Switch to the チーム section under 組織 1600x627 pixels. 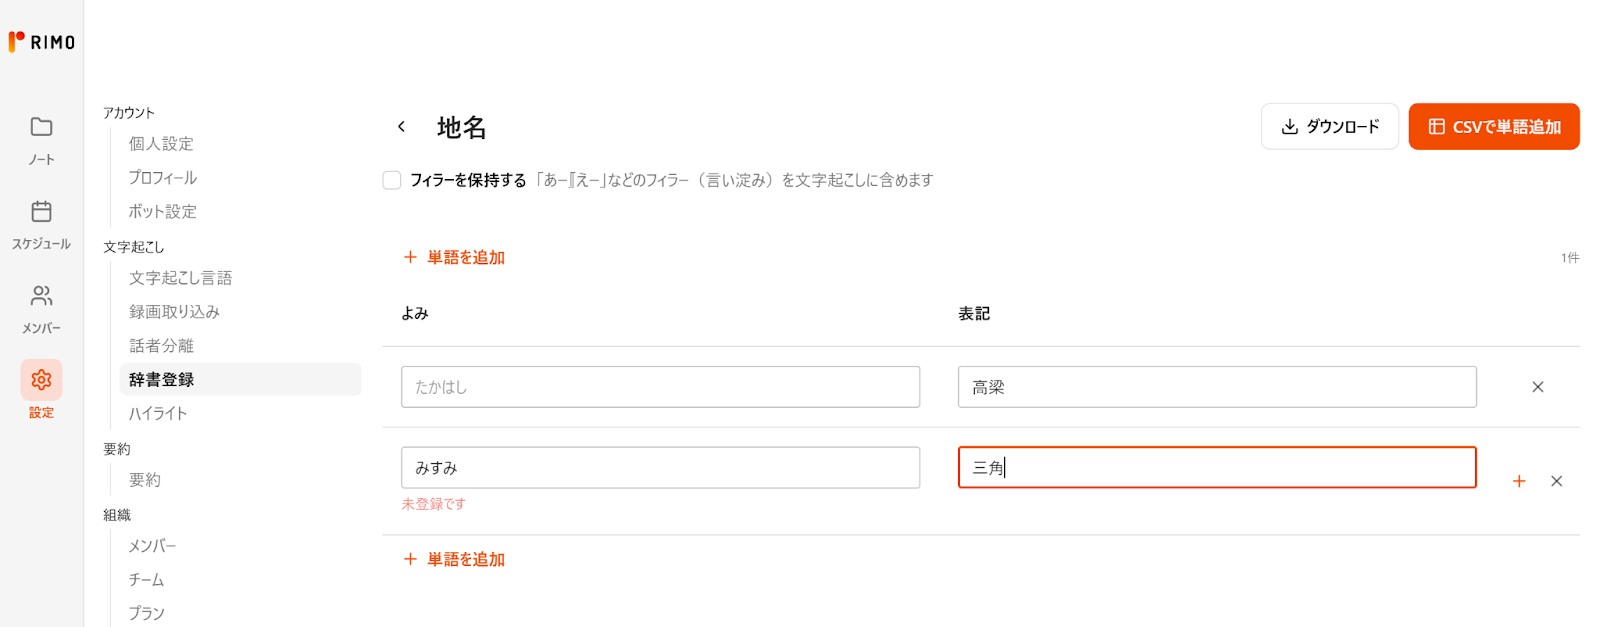point(144,579)
